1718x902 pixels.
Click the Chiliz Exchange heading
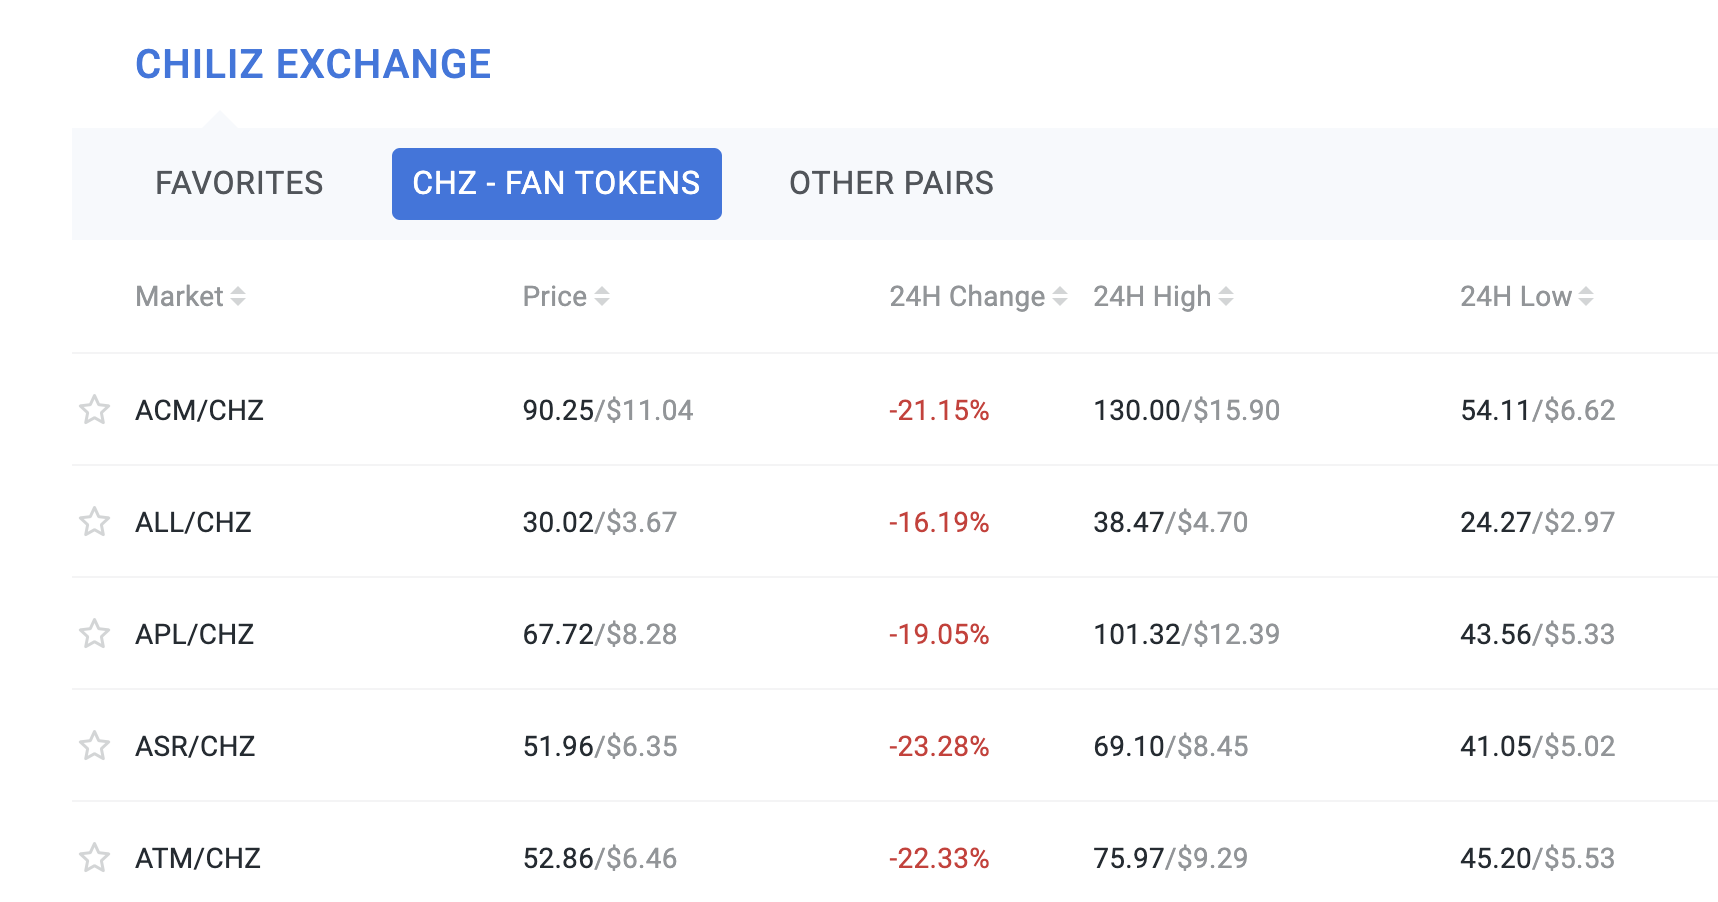tap(313, 65)
